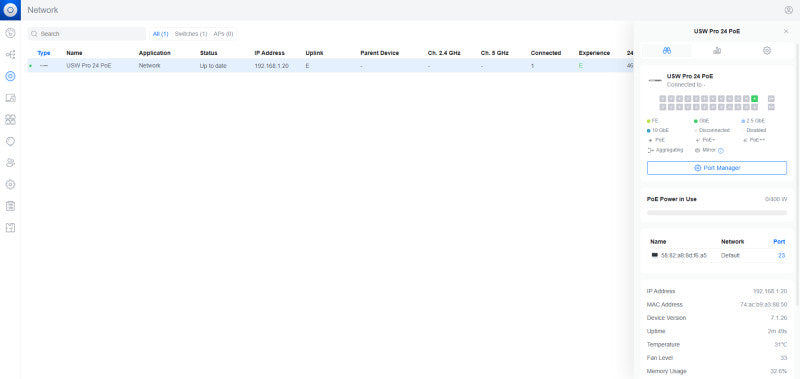This screenshot has width=800, height=379.
Task: Click the Default network cell in client list
Action: (x=730, y=255)
